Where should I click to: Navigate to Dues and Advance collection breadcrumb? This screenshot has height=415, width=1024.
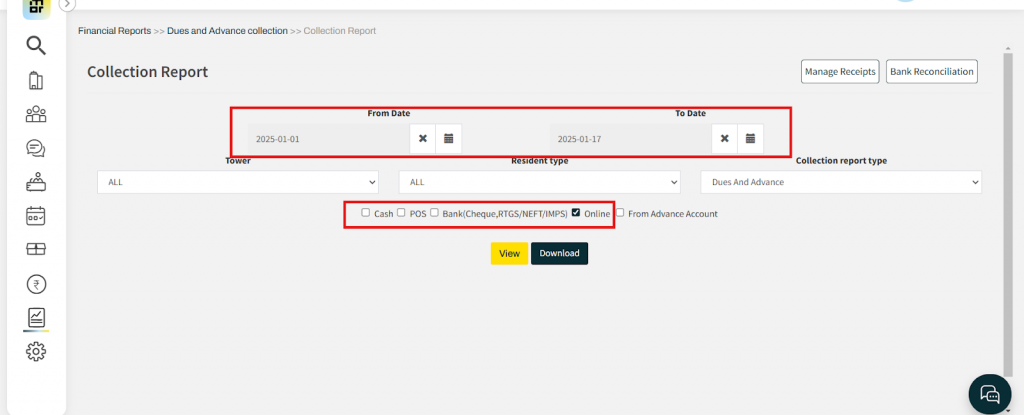coord(227,31)
